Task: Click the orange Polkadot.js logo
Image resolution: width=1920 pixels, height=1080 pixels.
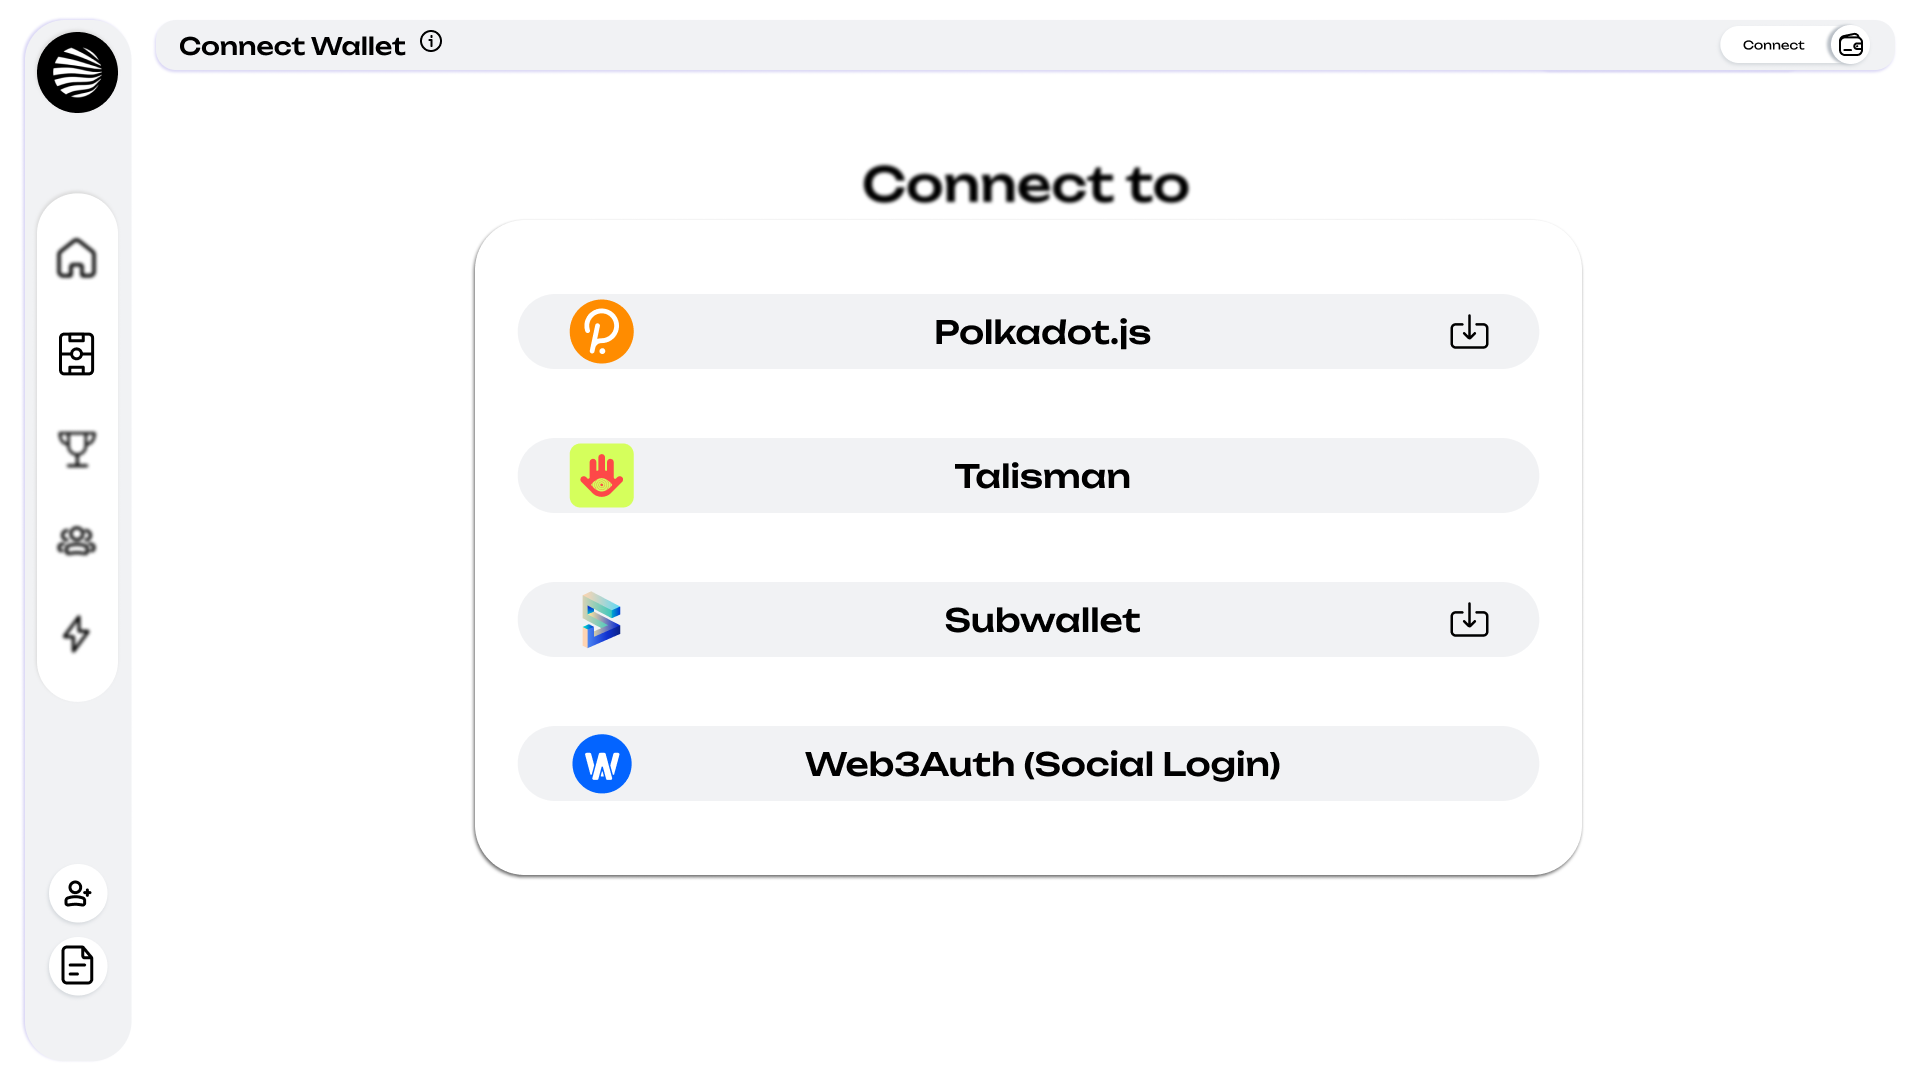Action: pyautogui.click(x=602, y=332)
